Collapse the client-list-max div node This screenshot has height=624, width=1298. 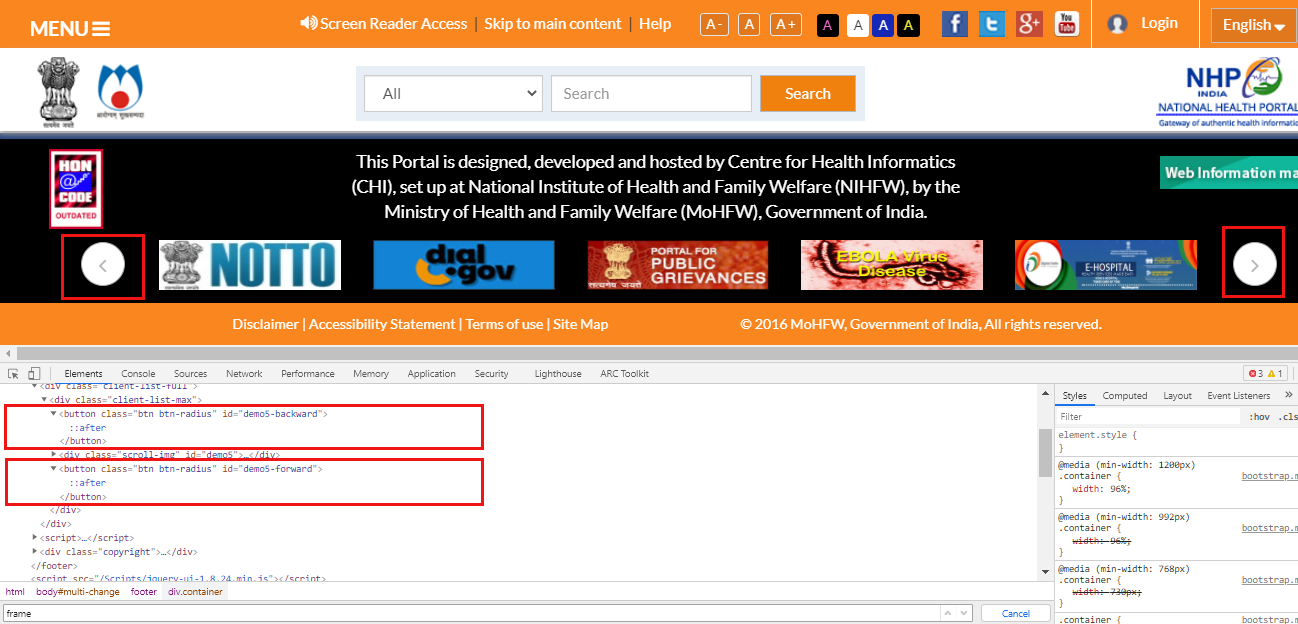44,399
